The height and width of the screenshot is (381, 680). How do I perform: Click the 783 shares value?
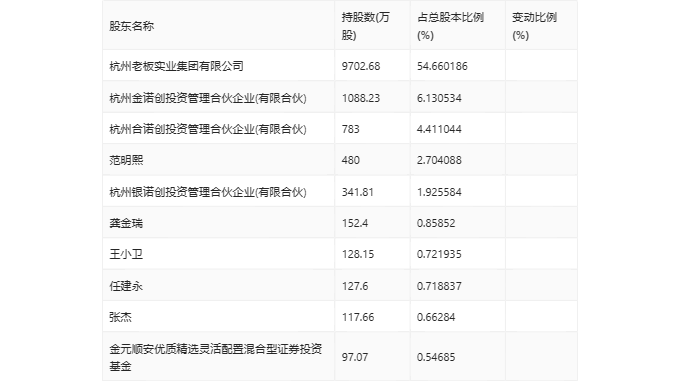(350, 129)
